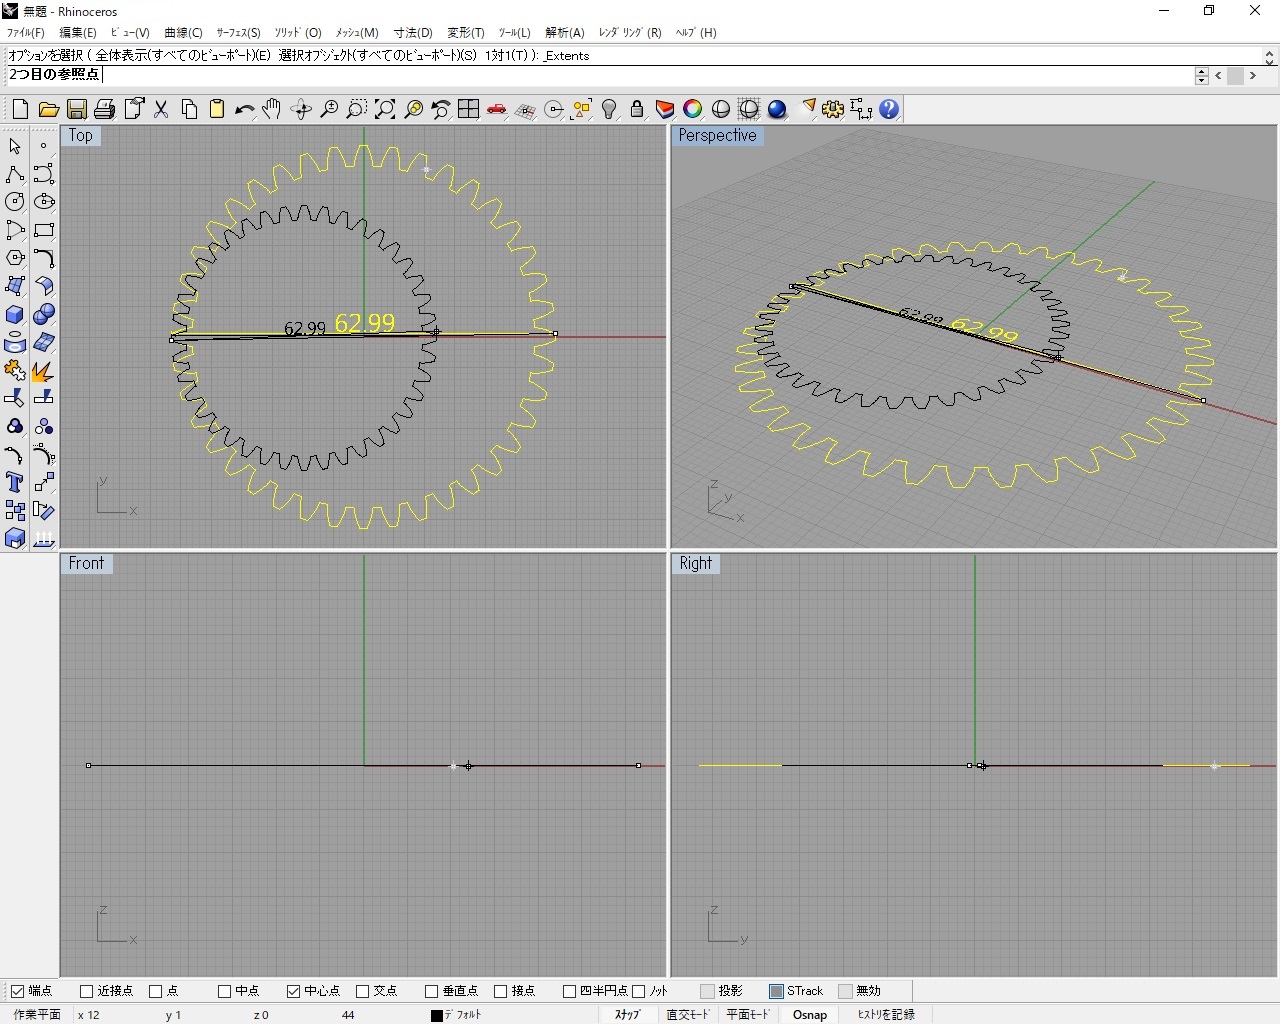Image resolution: width=1280 pixels, height=1024 pixels.
Task: Choose the Zoom Window tool
Action: (356, 109)
